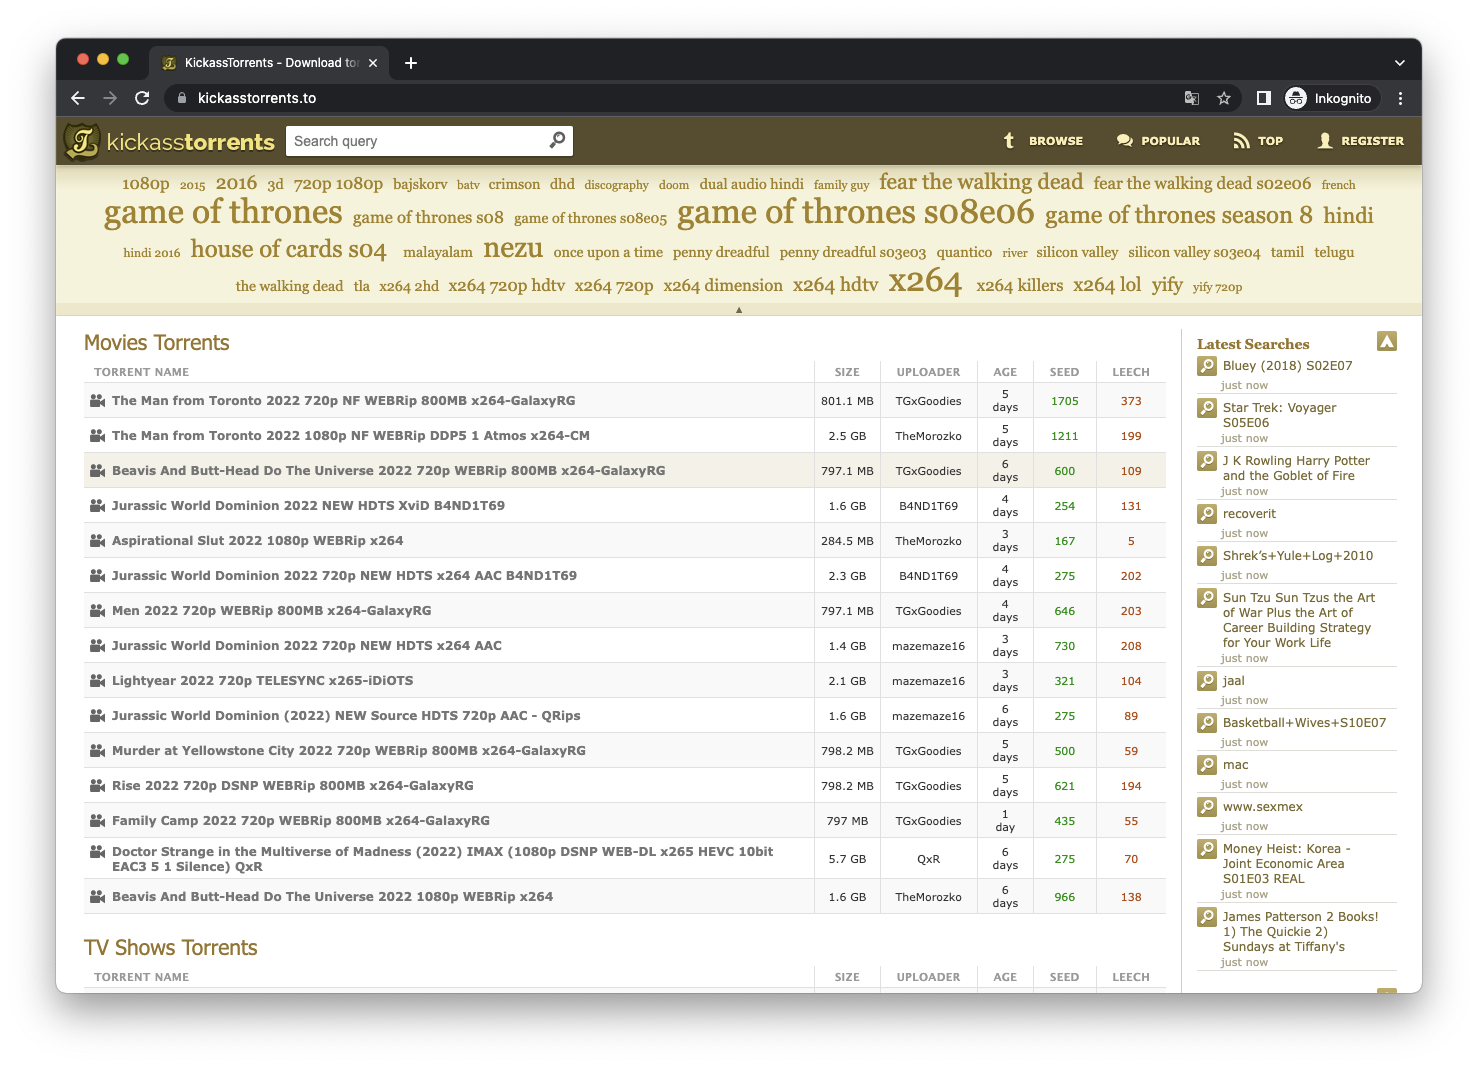Click uploader QxR

tap(928, 859)
